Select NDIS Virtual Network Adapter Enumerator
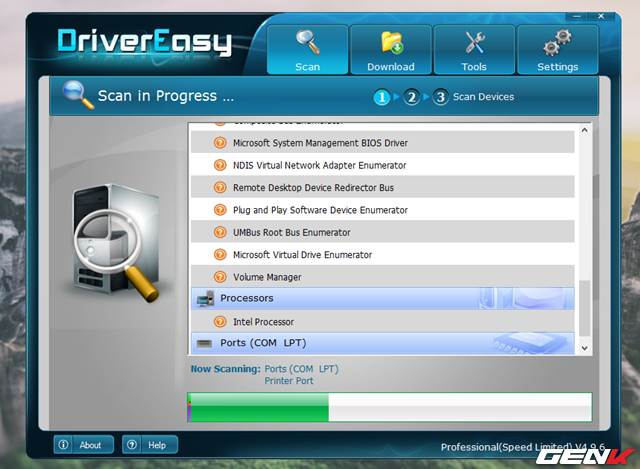 pyautogui.click(x=319, y=165)
